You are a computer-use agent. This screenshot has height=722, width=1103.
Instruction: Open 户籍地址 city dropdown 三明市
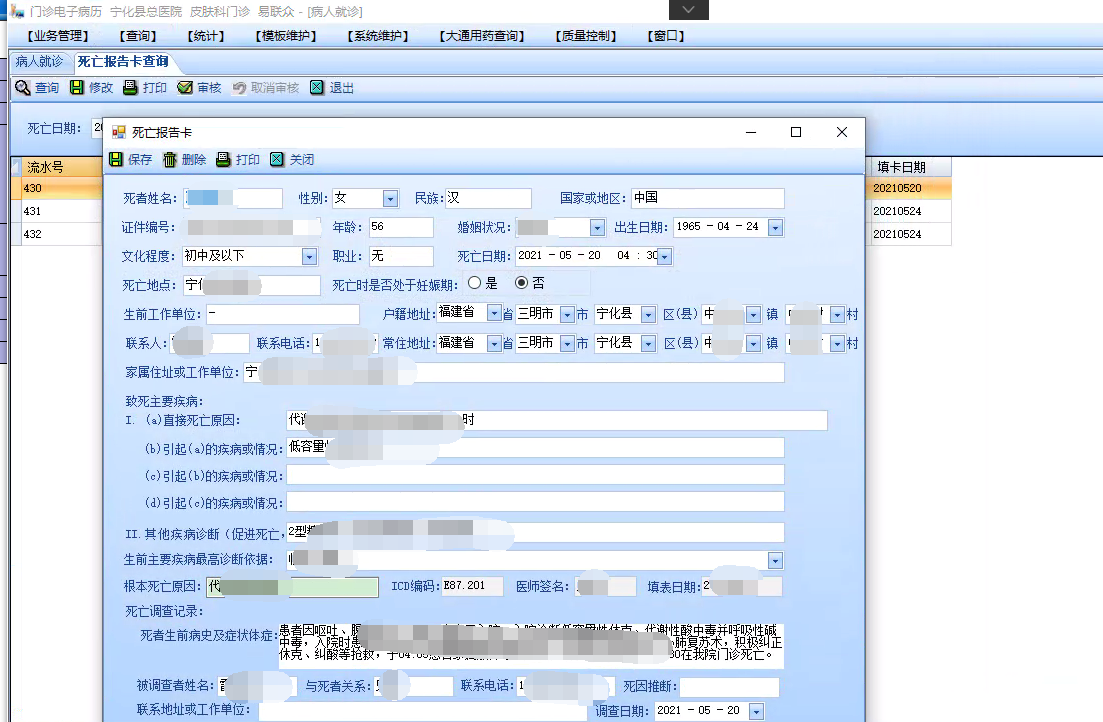pyautogui.click(x=567, y=315)
